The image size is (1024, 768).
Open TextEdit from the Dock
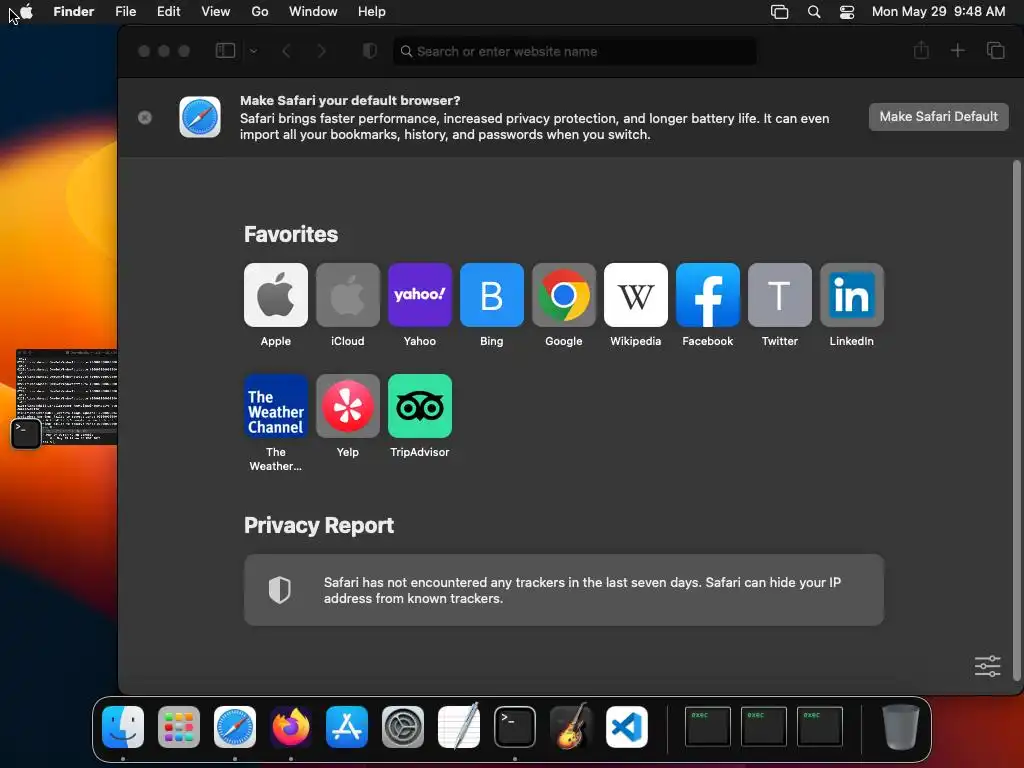pos(459,726)
